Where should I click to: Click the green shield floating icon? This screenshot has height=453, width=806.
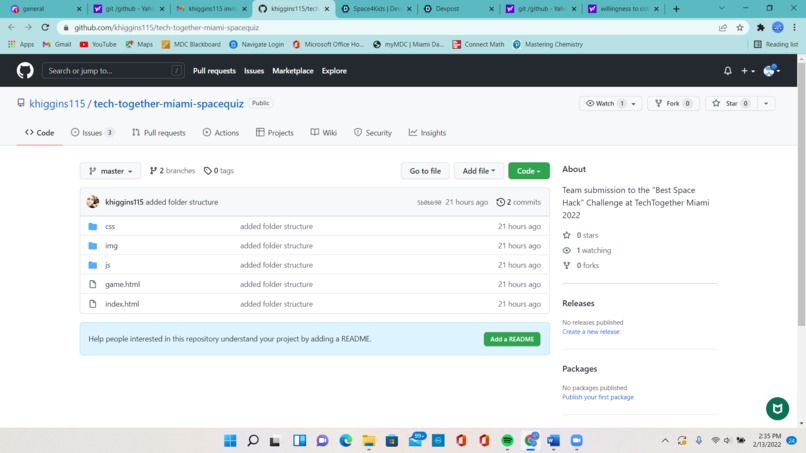pyautogui.click(x=777, y=409)
